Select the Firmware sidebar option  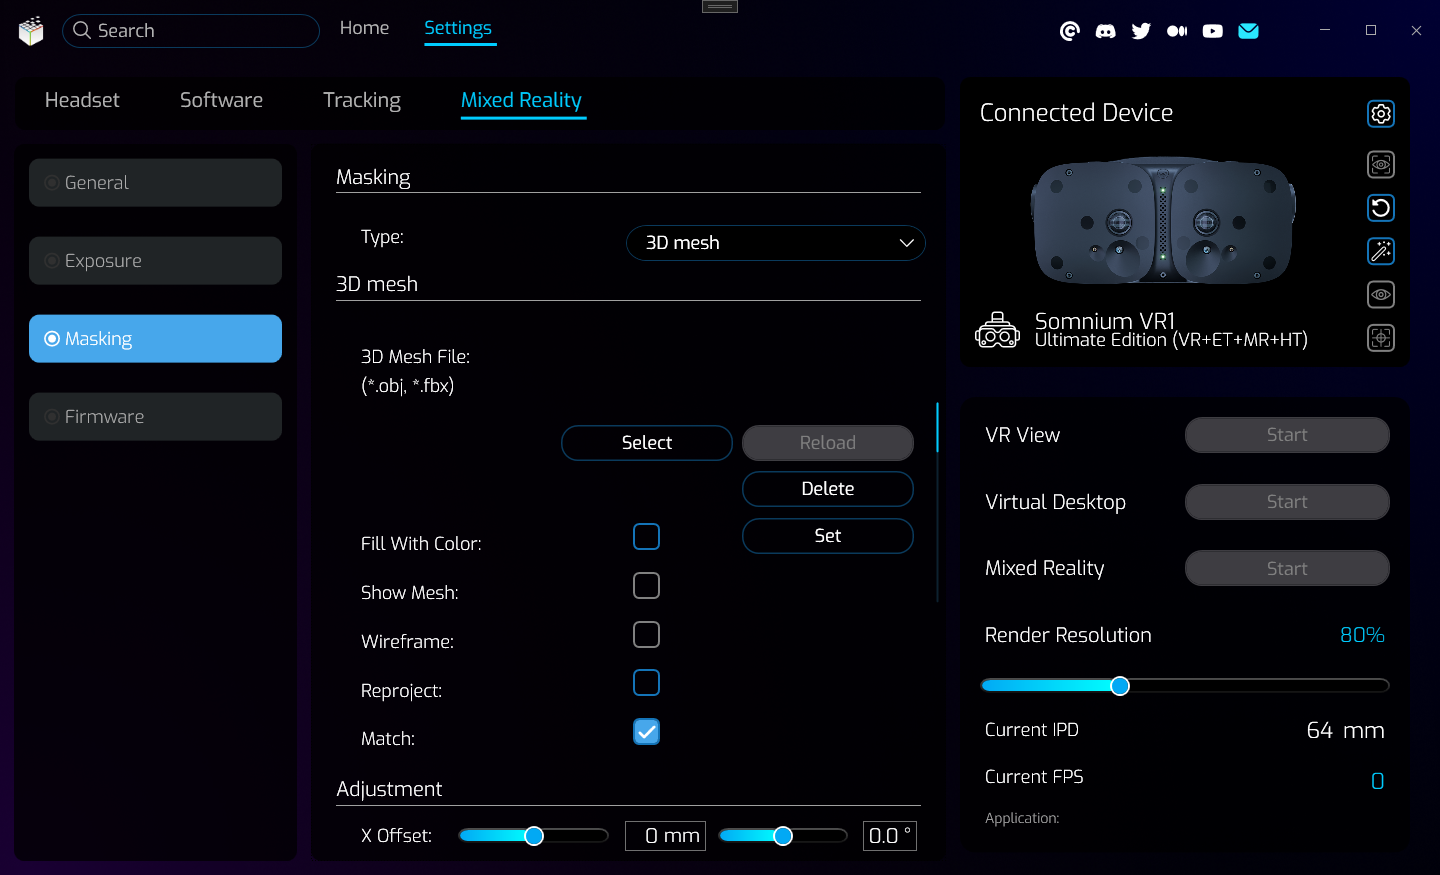pos(155,417)
